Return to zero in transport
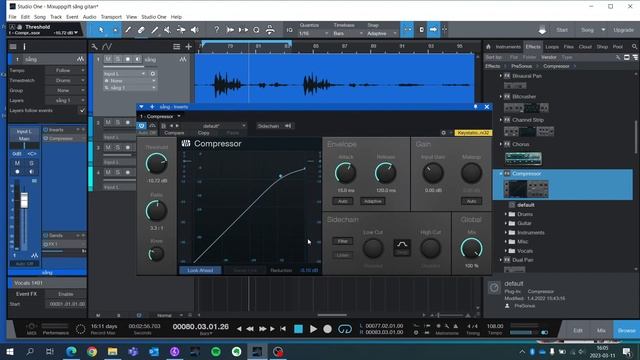640x360 pixels. pos(283,329)
